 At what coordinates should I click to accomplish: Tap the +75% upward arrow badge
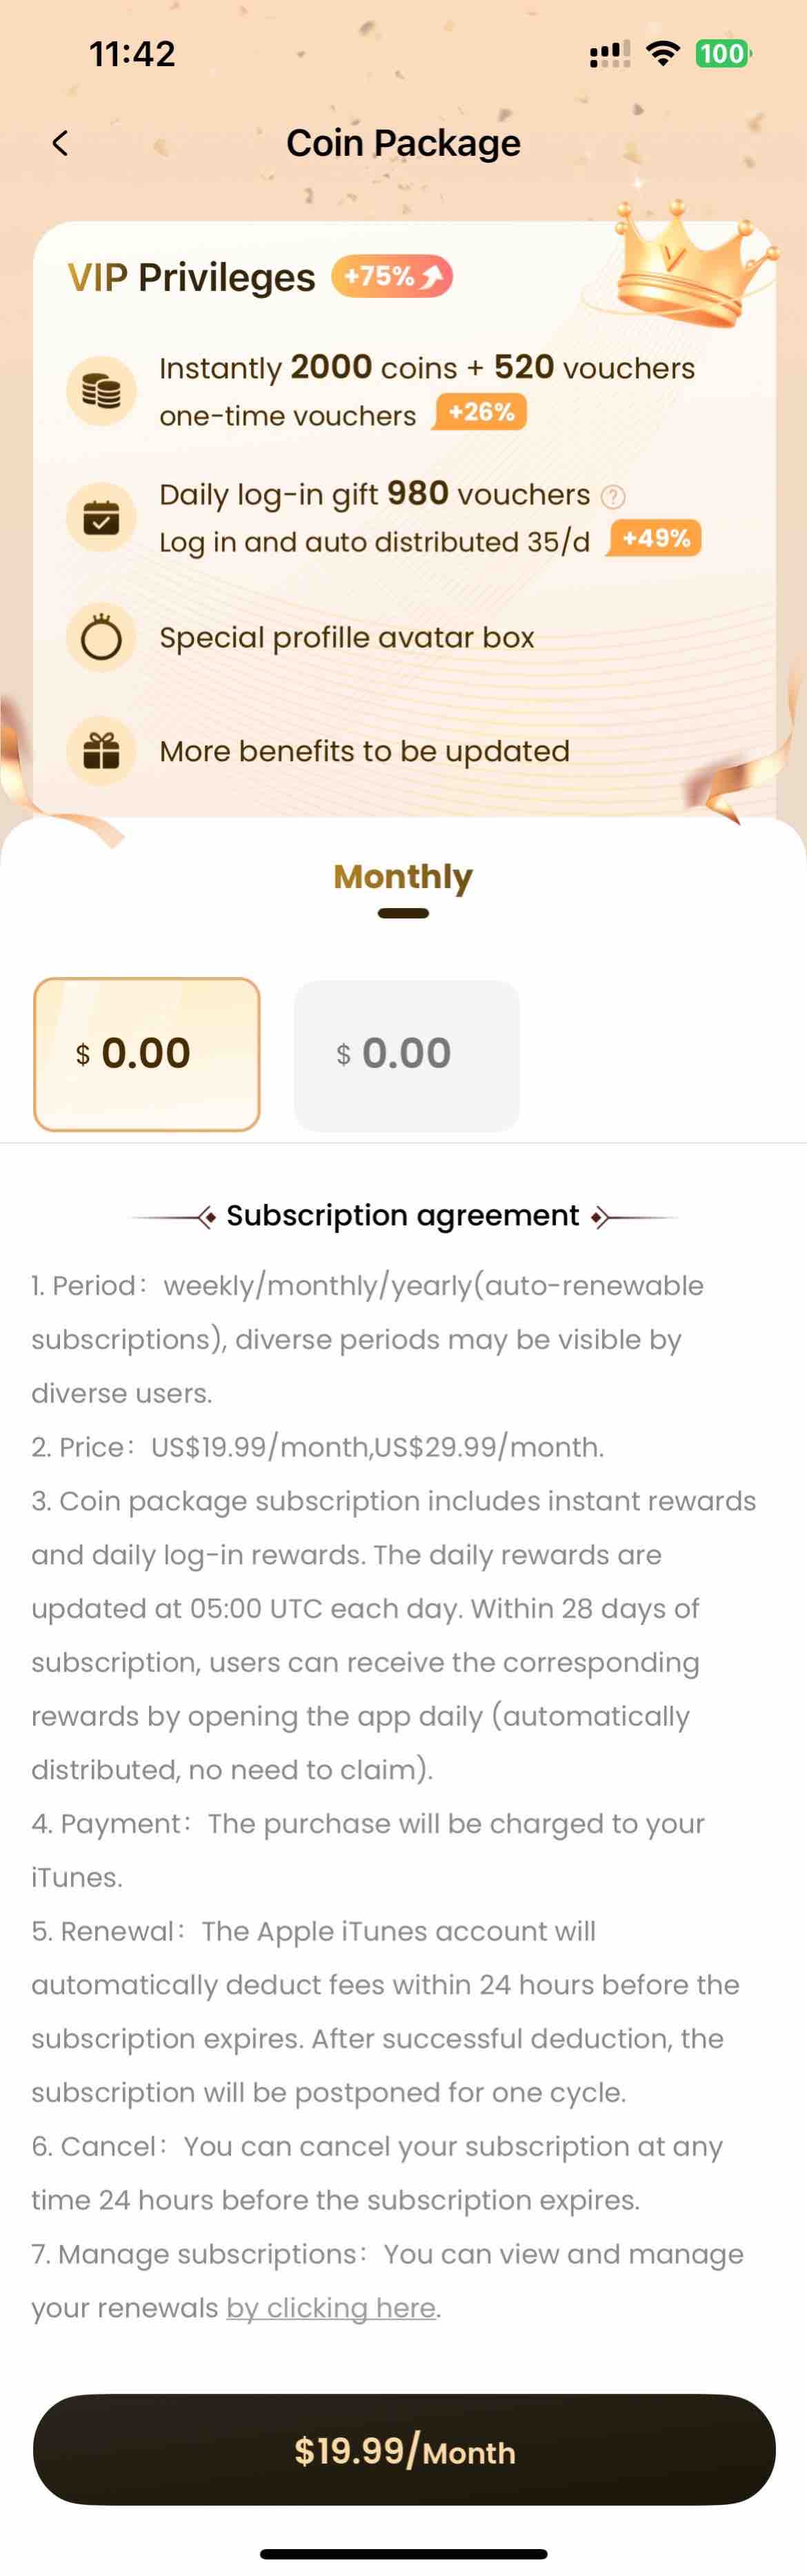click(392, 276)
